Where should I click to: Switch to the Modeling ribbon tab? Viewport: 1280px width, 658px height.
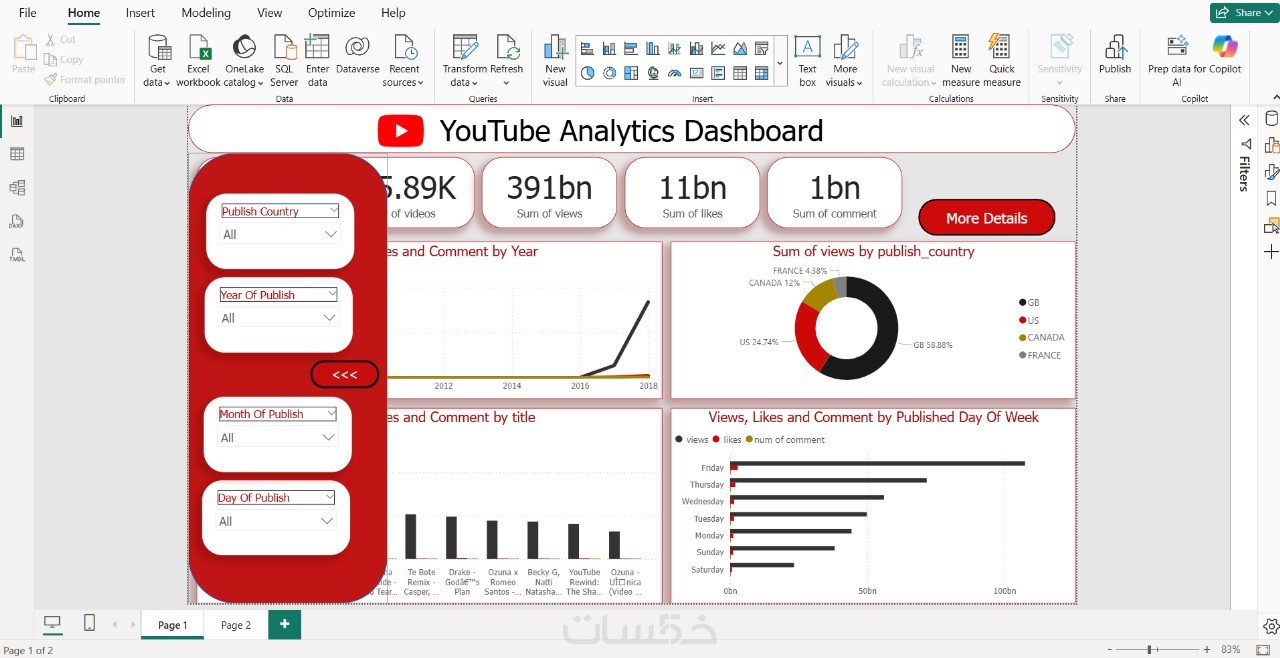click(x=206, y=13)
